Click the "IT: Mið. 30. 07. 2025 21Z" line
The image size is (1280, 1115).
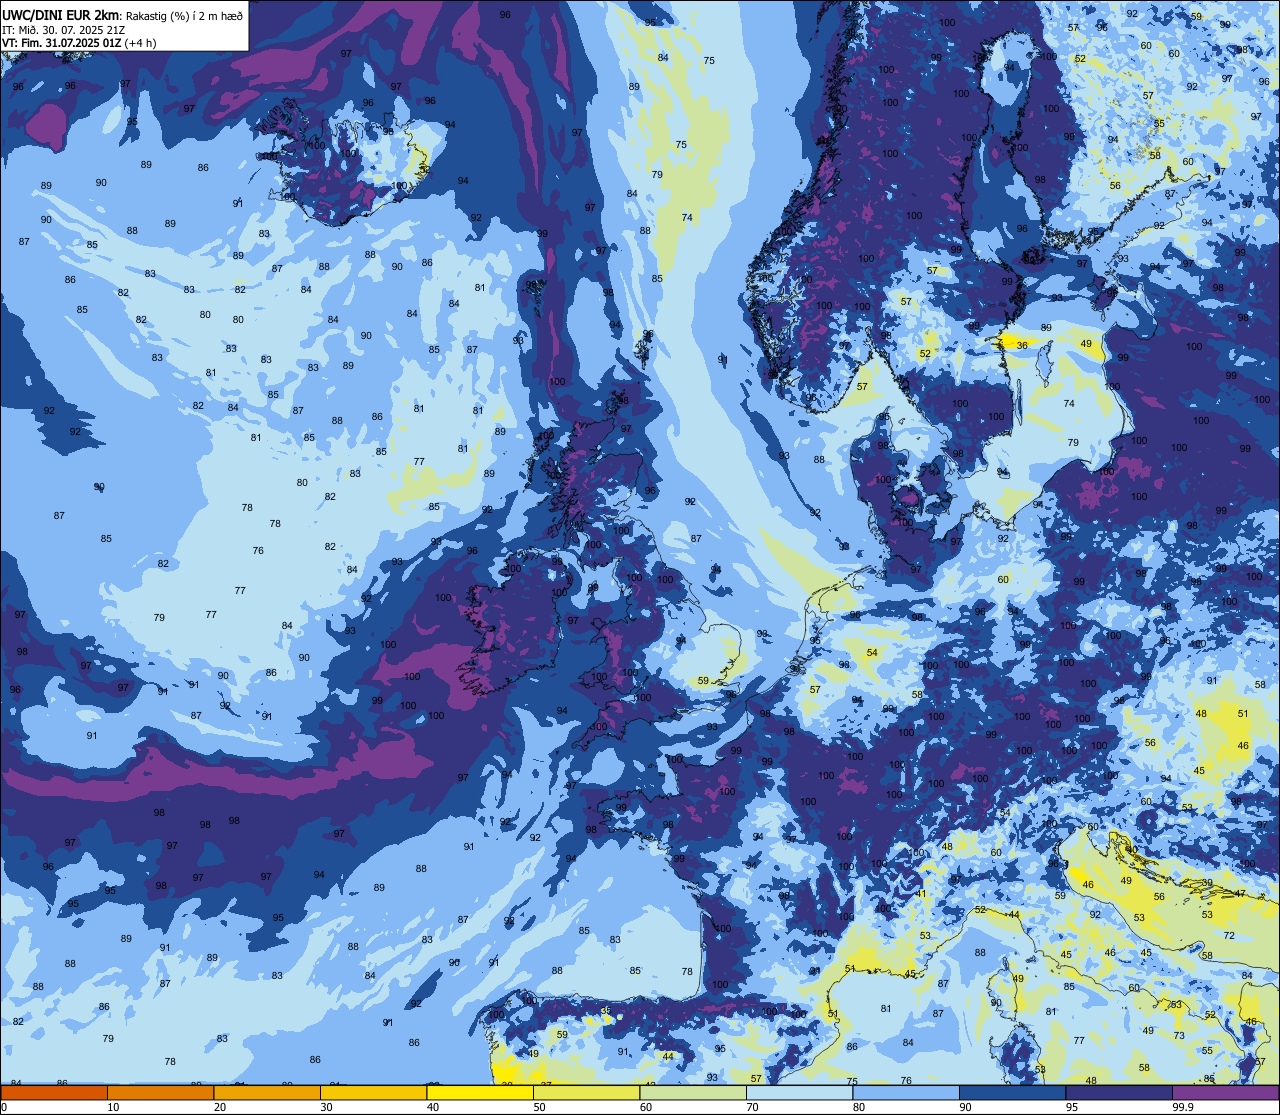[64, 29]
